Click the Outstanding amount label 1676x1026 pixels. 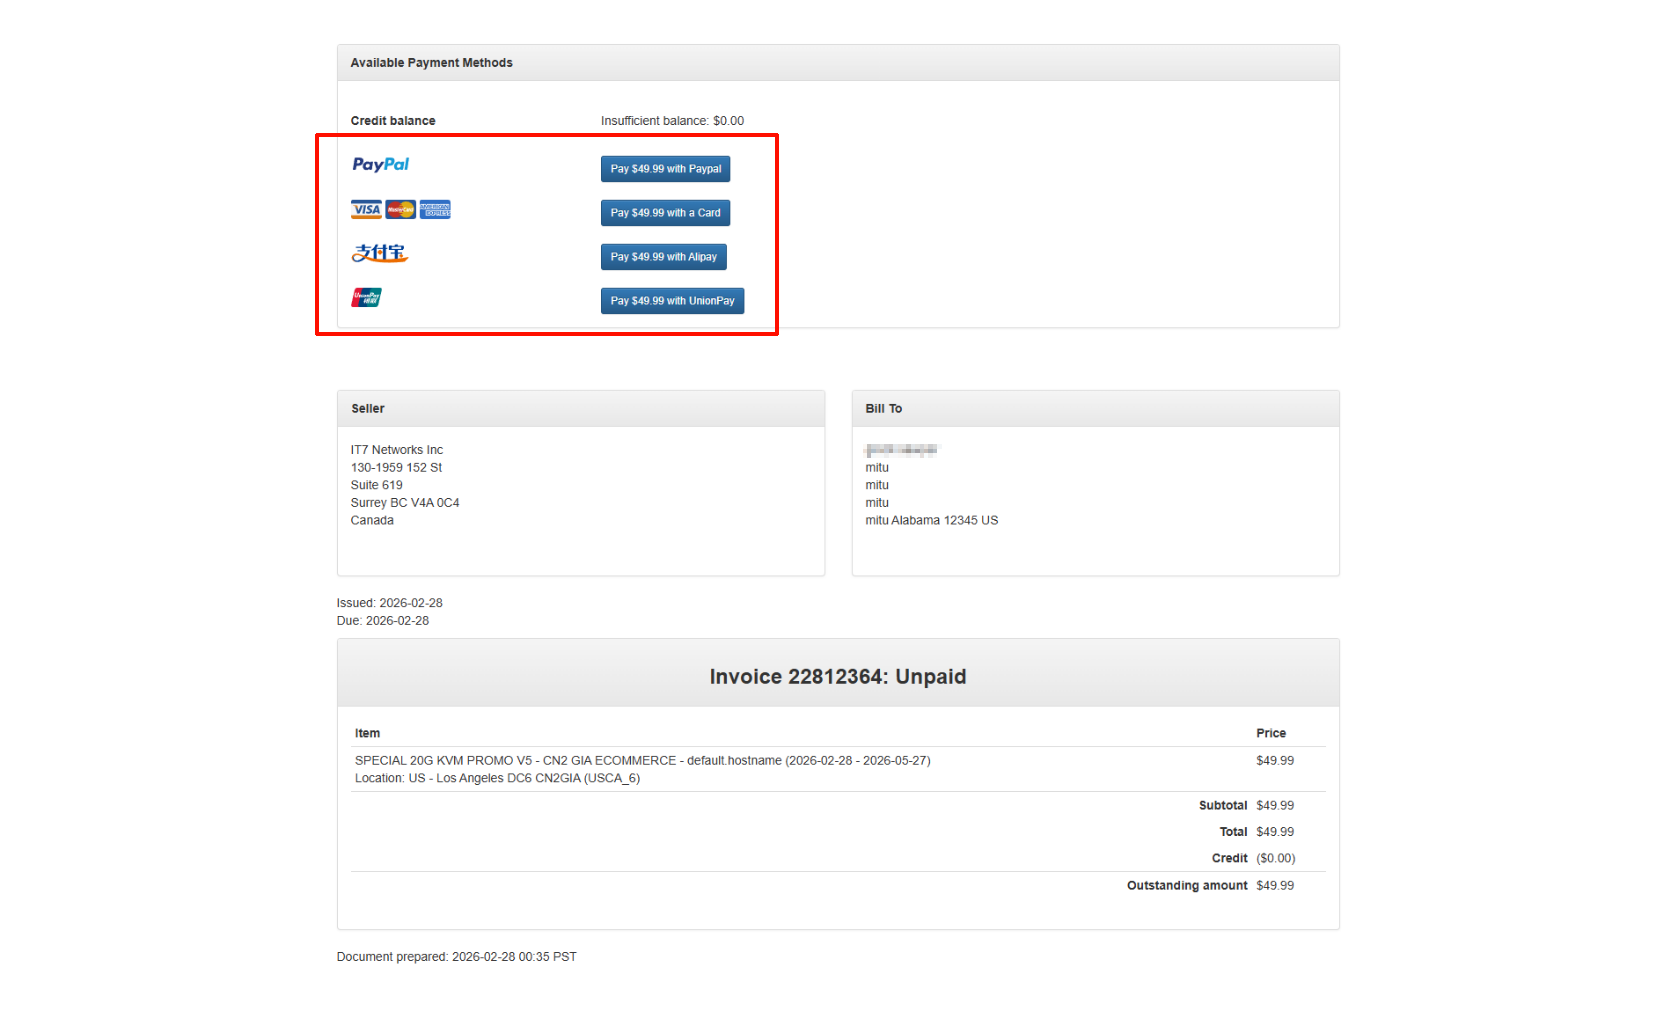click(x=1186, y=886)
